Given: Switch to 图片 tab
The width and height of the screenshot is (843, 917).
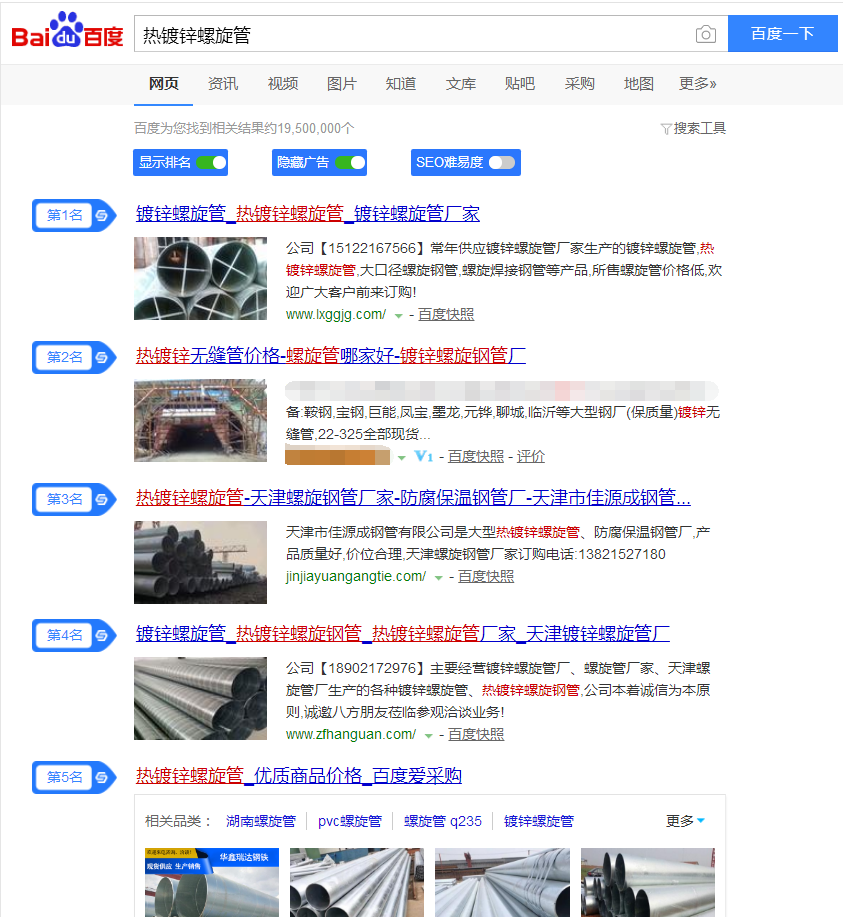Looking at the screenshot, I should pyautogui.click(x=342, y=84).
